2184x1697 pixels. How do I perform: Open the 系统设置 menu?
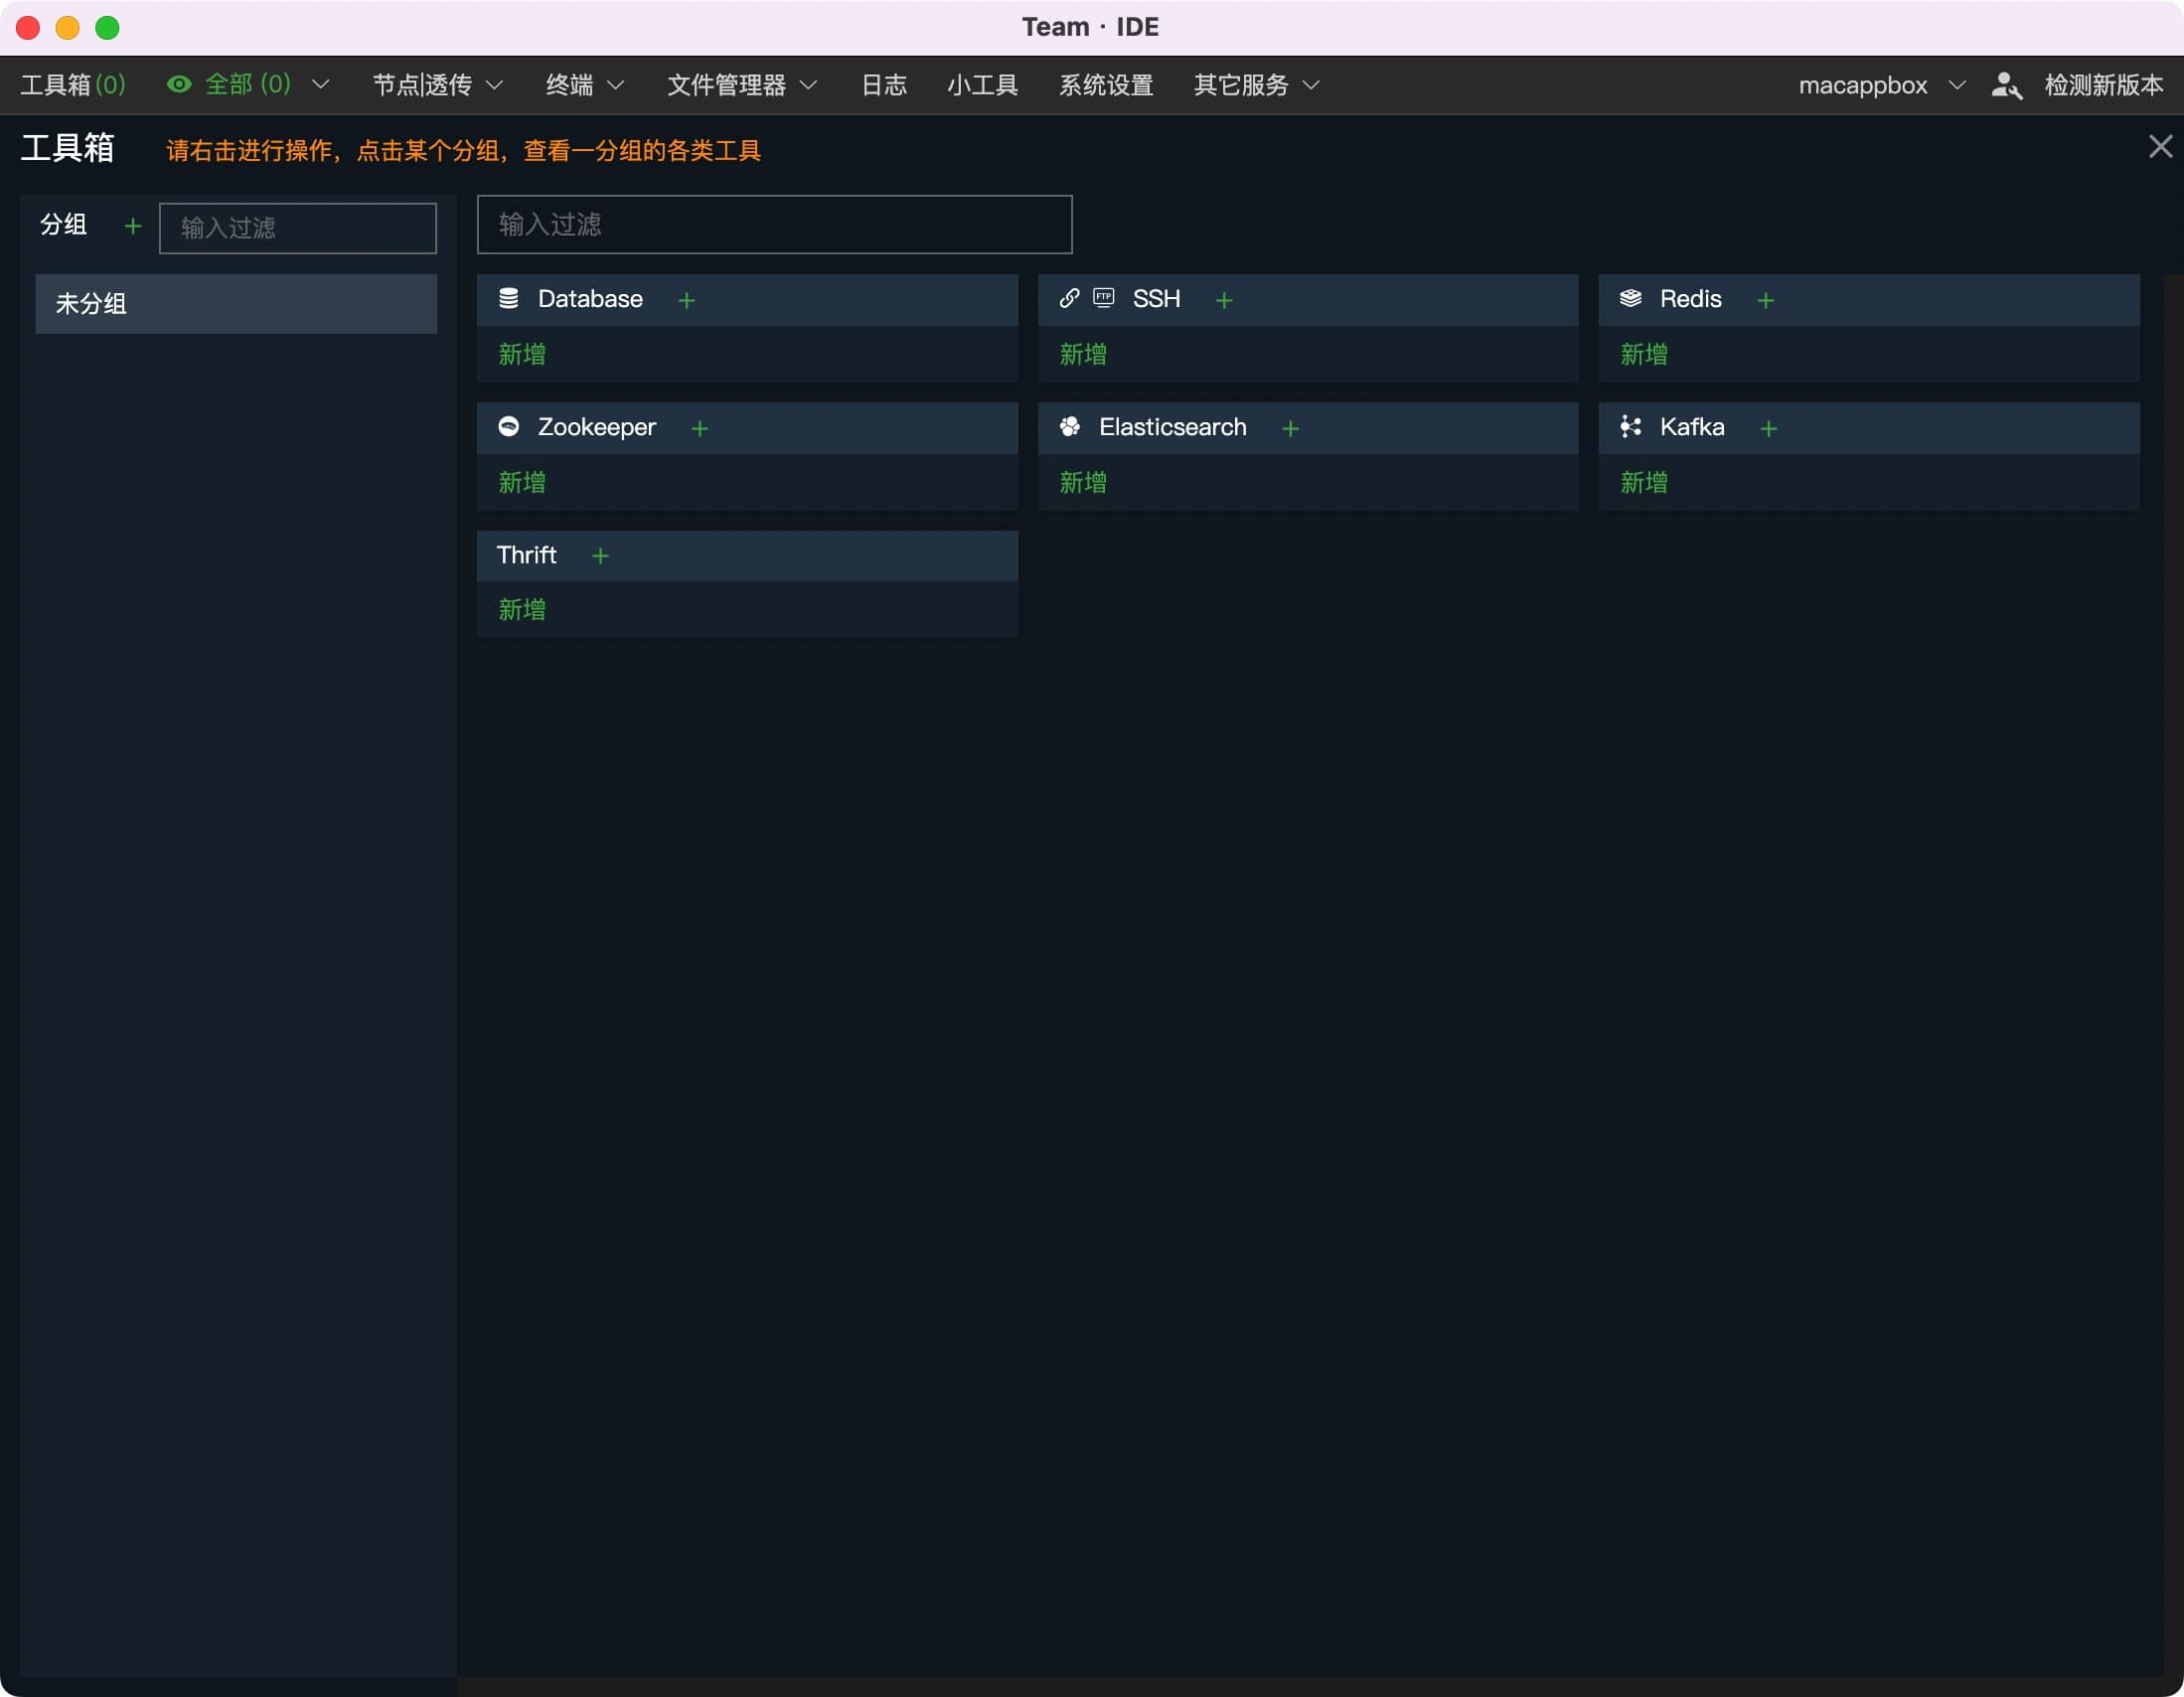1106,85
